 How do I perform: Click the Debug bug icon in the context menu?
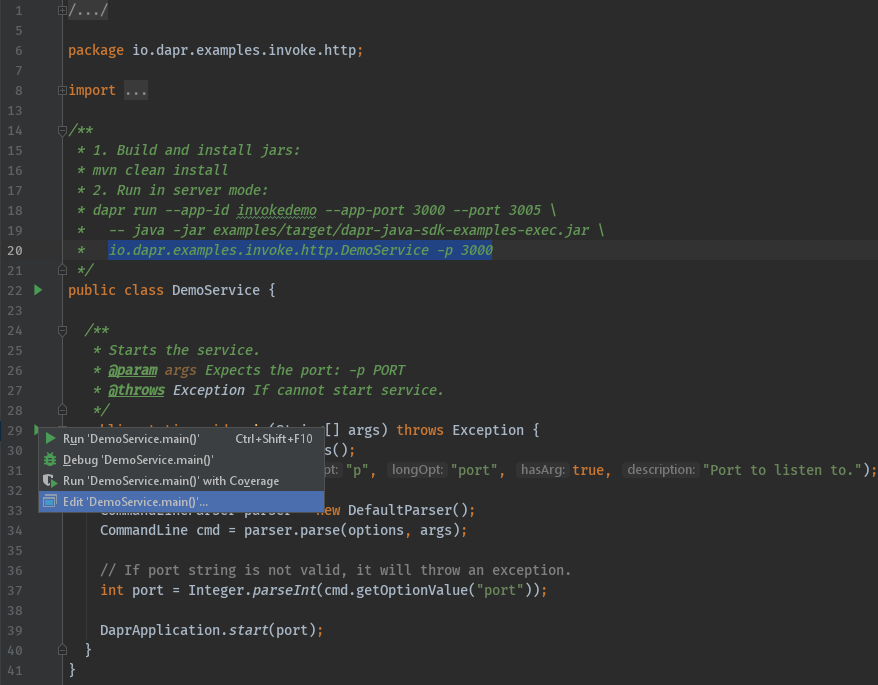point(49,460)
